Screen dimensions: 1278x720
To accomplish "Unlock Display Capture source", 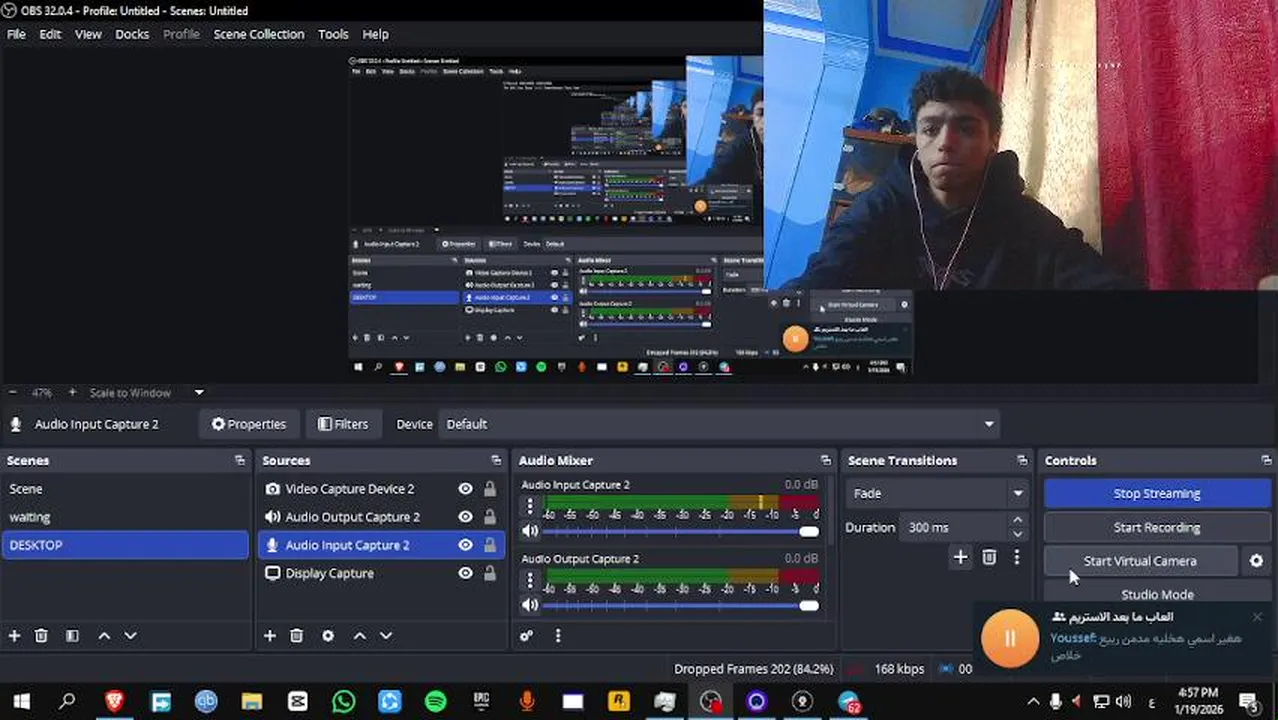I will (x=490, y=573).
